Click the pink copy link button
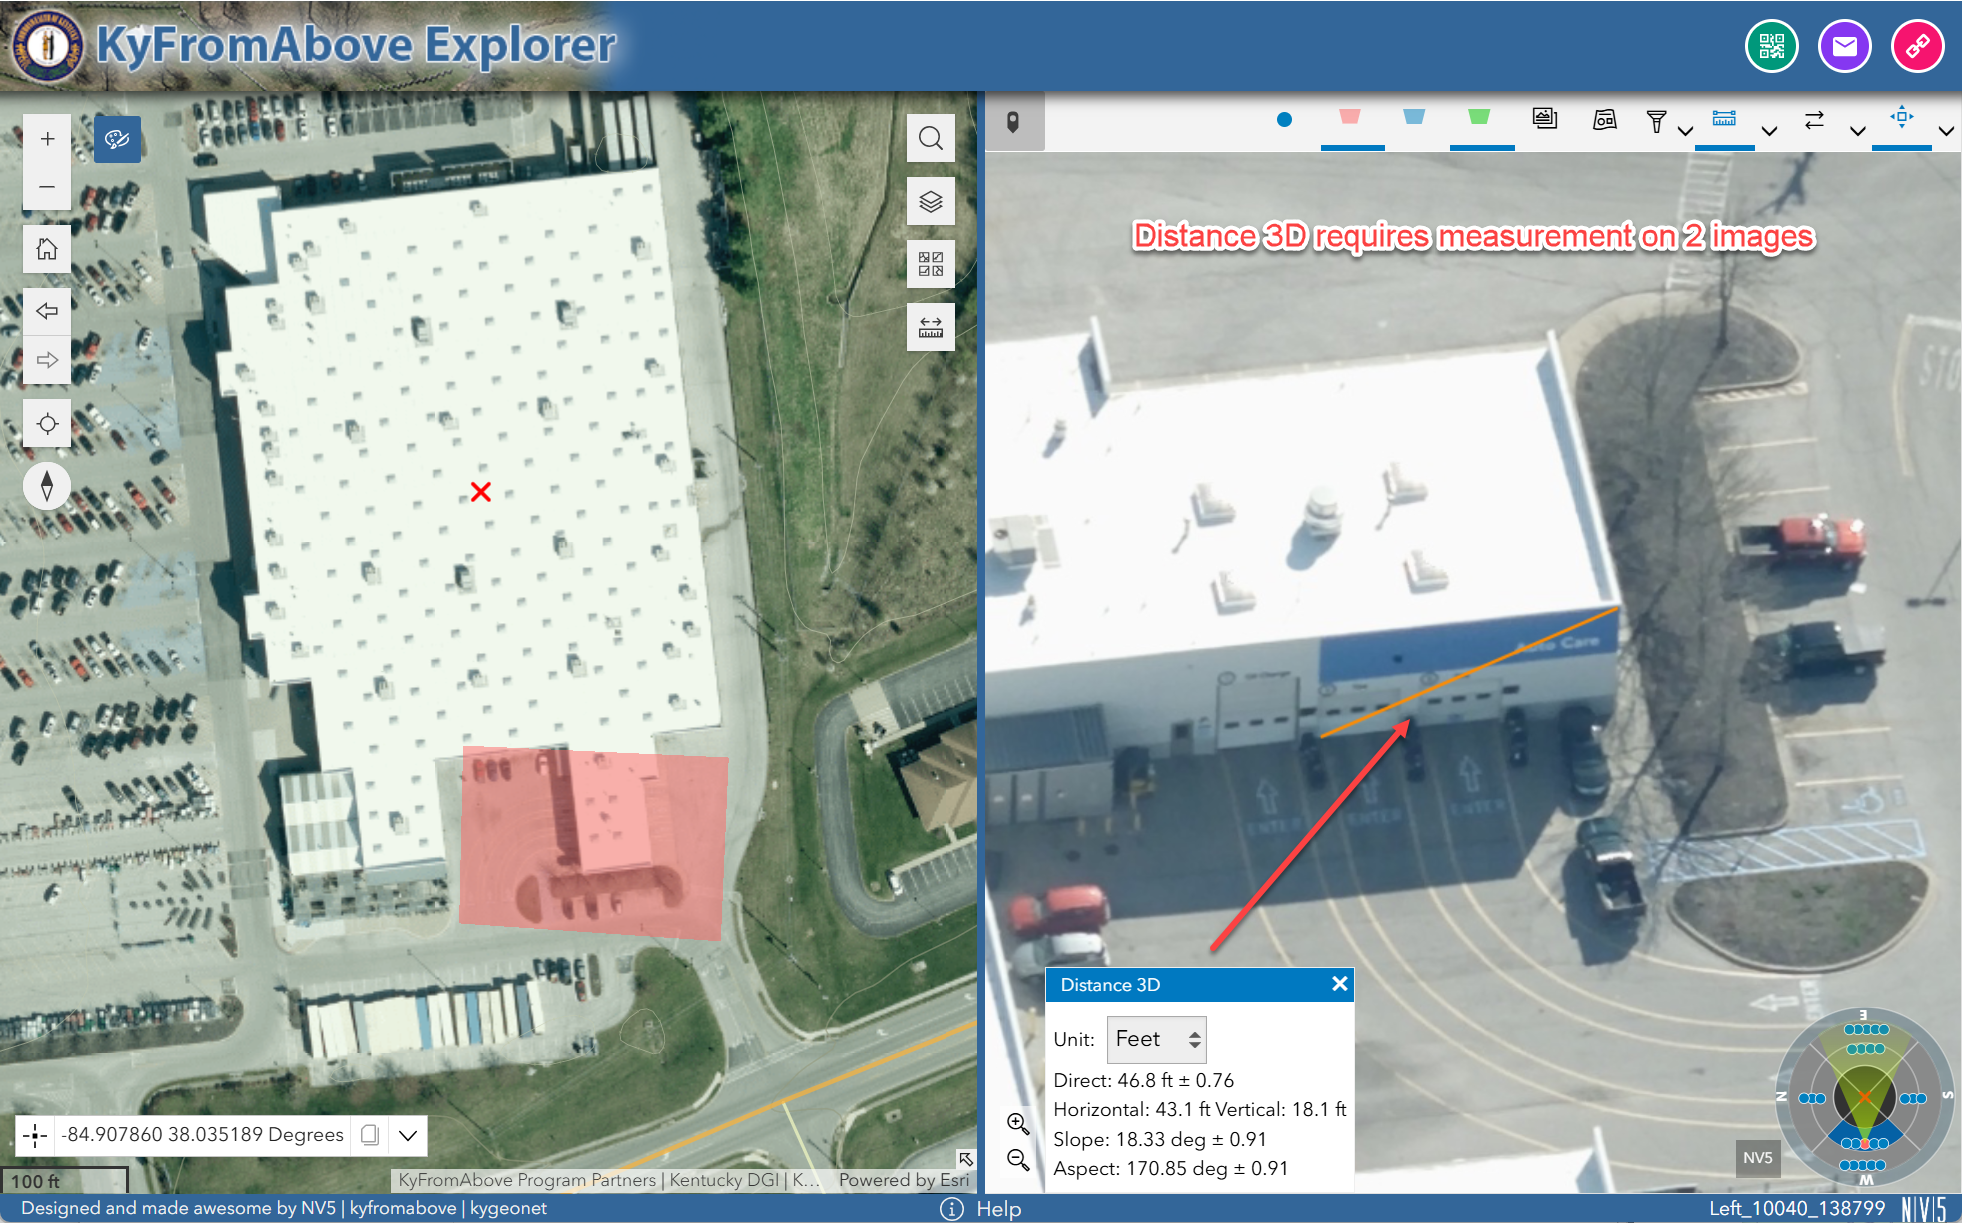Viewport: 1962px width, 1223px height. 1917,46
